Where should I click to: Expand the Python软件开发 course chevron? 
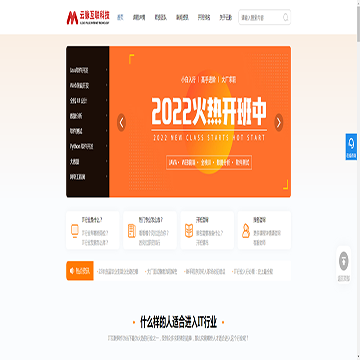point(106,146)
